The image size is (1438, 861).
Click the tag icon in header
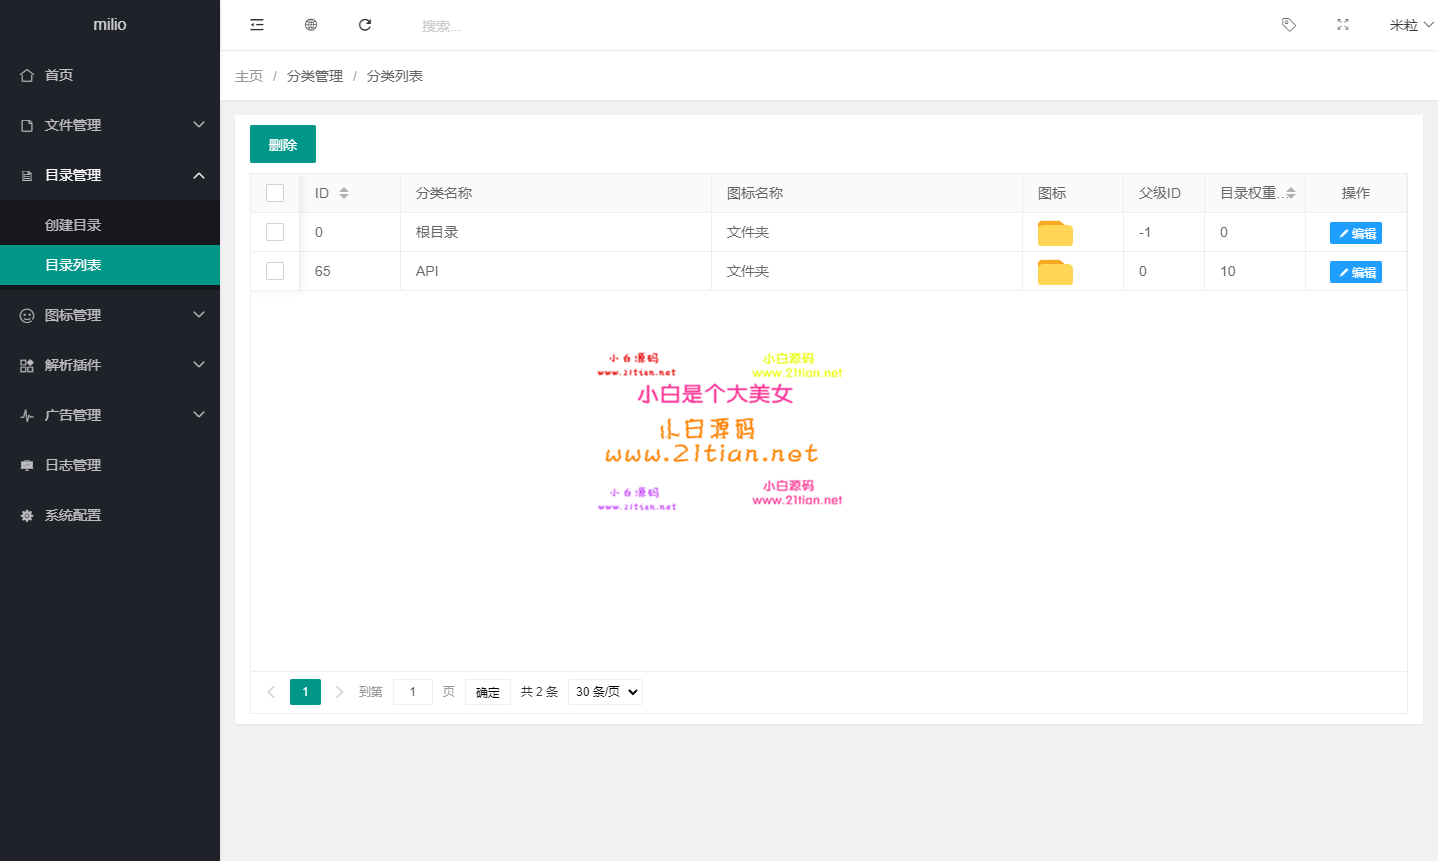pyautogui.click(x=1289, y=25)
